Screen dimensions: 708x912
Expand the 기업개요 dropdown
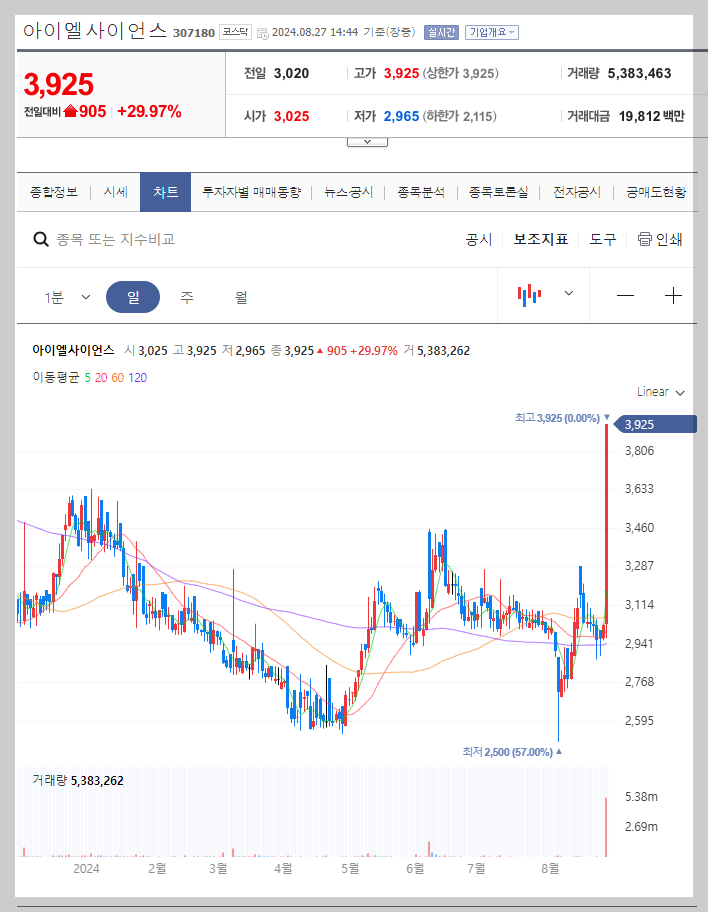tap(492, 31)
